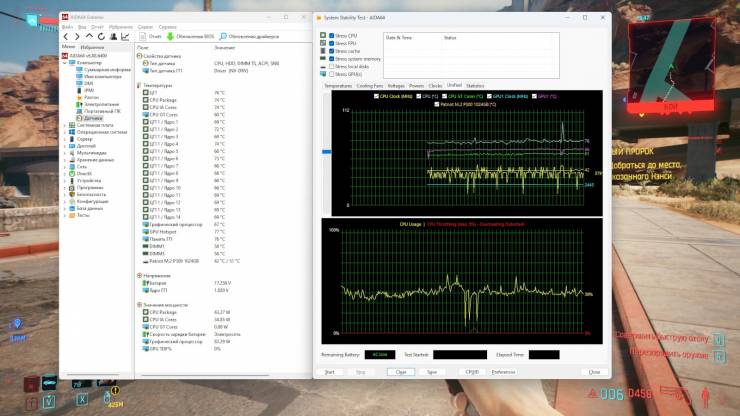This screenshot has height=416, width=740.
Task: Click the Stress system memory icon
Action: point(323,59)
